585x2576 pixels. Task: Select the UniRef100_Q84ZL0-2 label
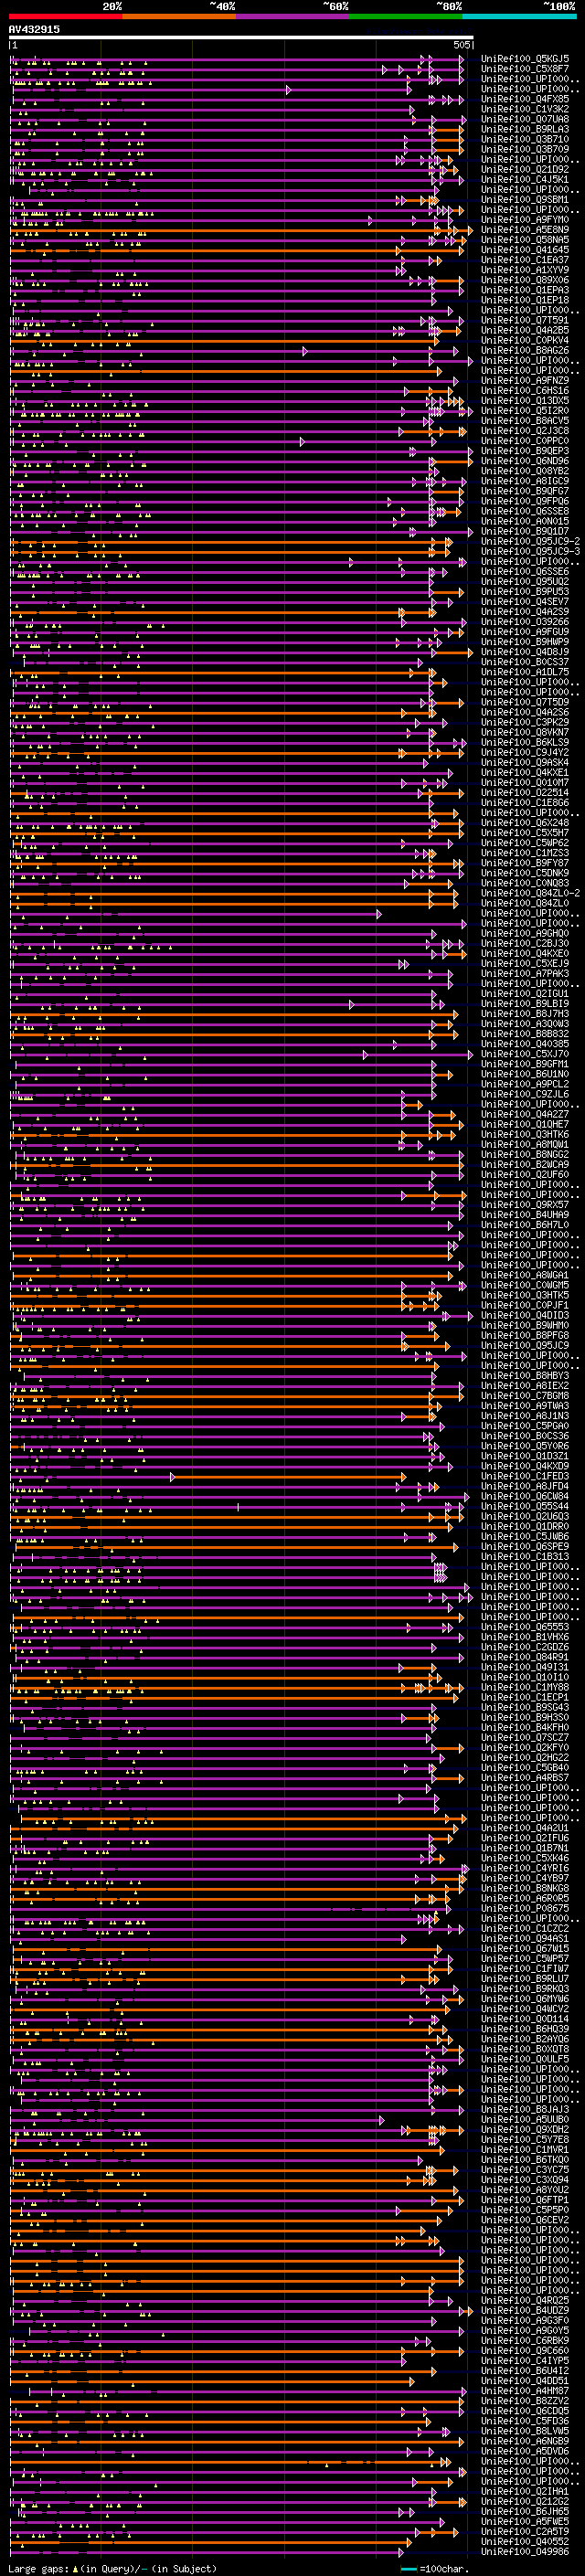(531, 893)
